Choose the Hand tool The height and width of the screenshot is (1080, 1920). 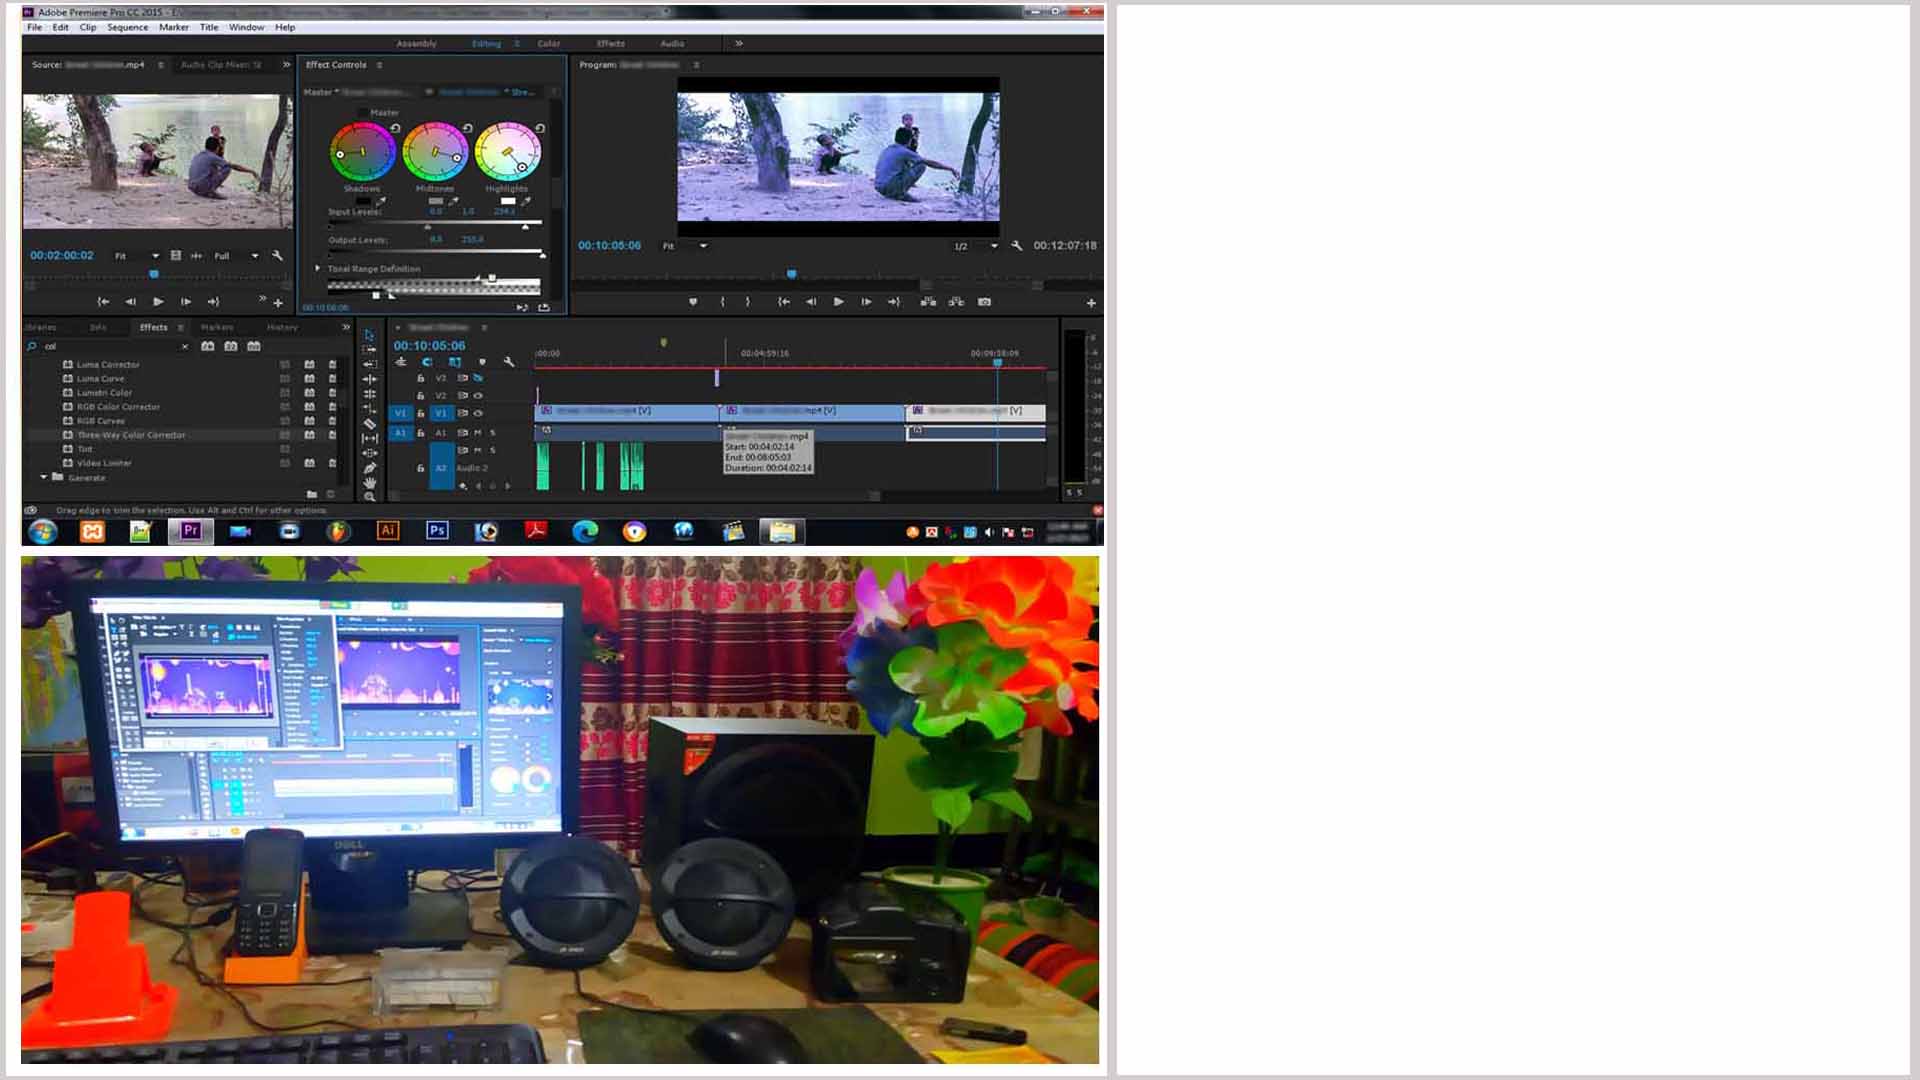point(370,483)
